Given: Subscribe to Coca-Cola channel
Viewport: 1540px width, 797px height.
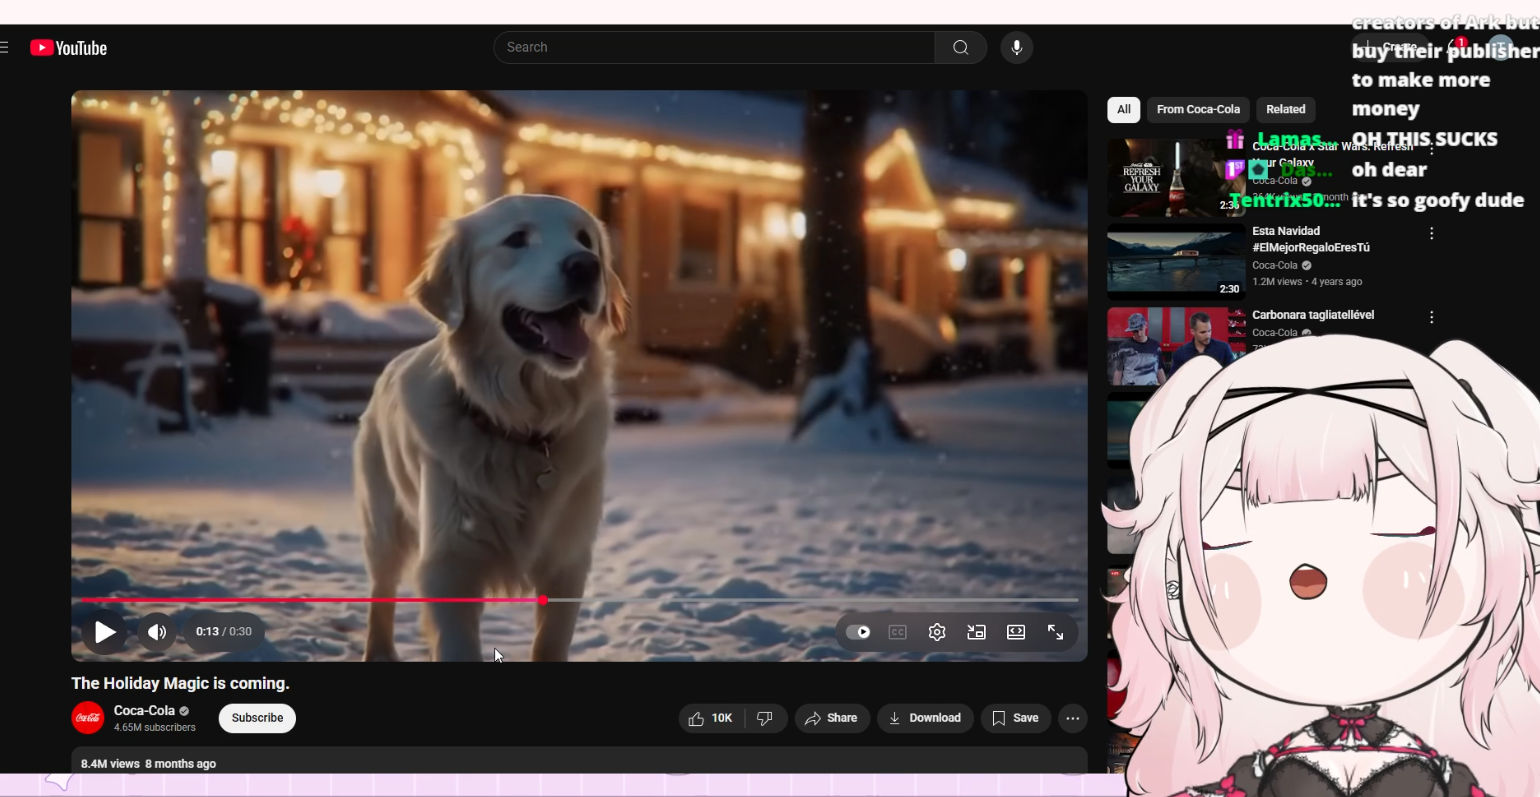Looking at the screenshot, I should tap(257, 718).
